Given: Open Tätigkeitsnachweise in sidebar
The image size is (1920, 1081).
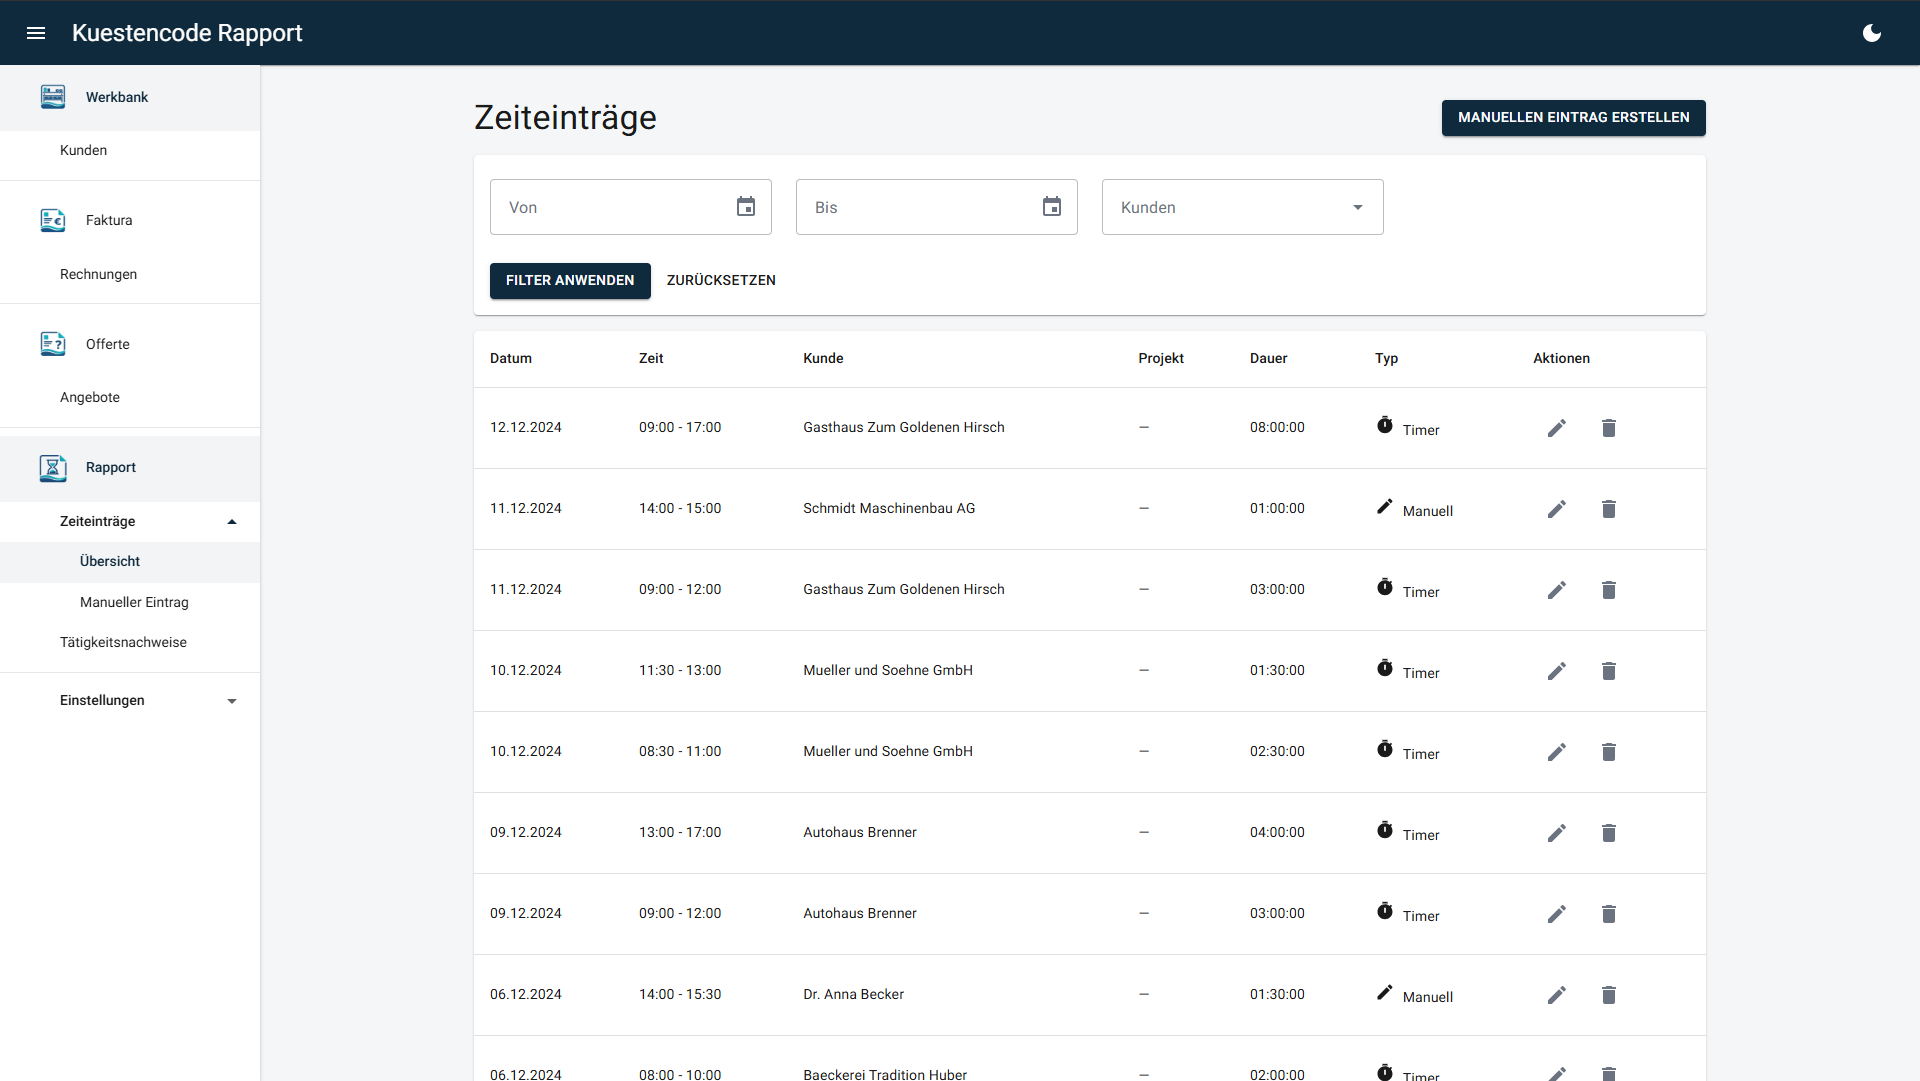Looking at the screenshot, I should [123, 642].
